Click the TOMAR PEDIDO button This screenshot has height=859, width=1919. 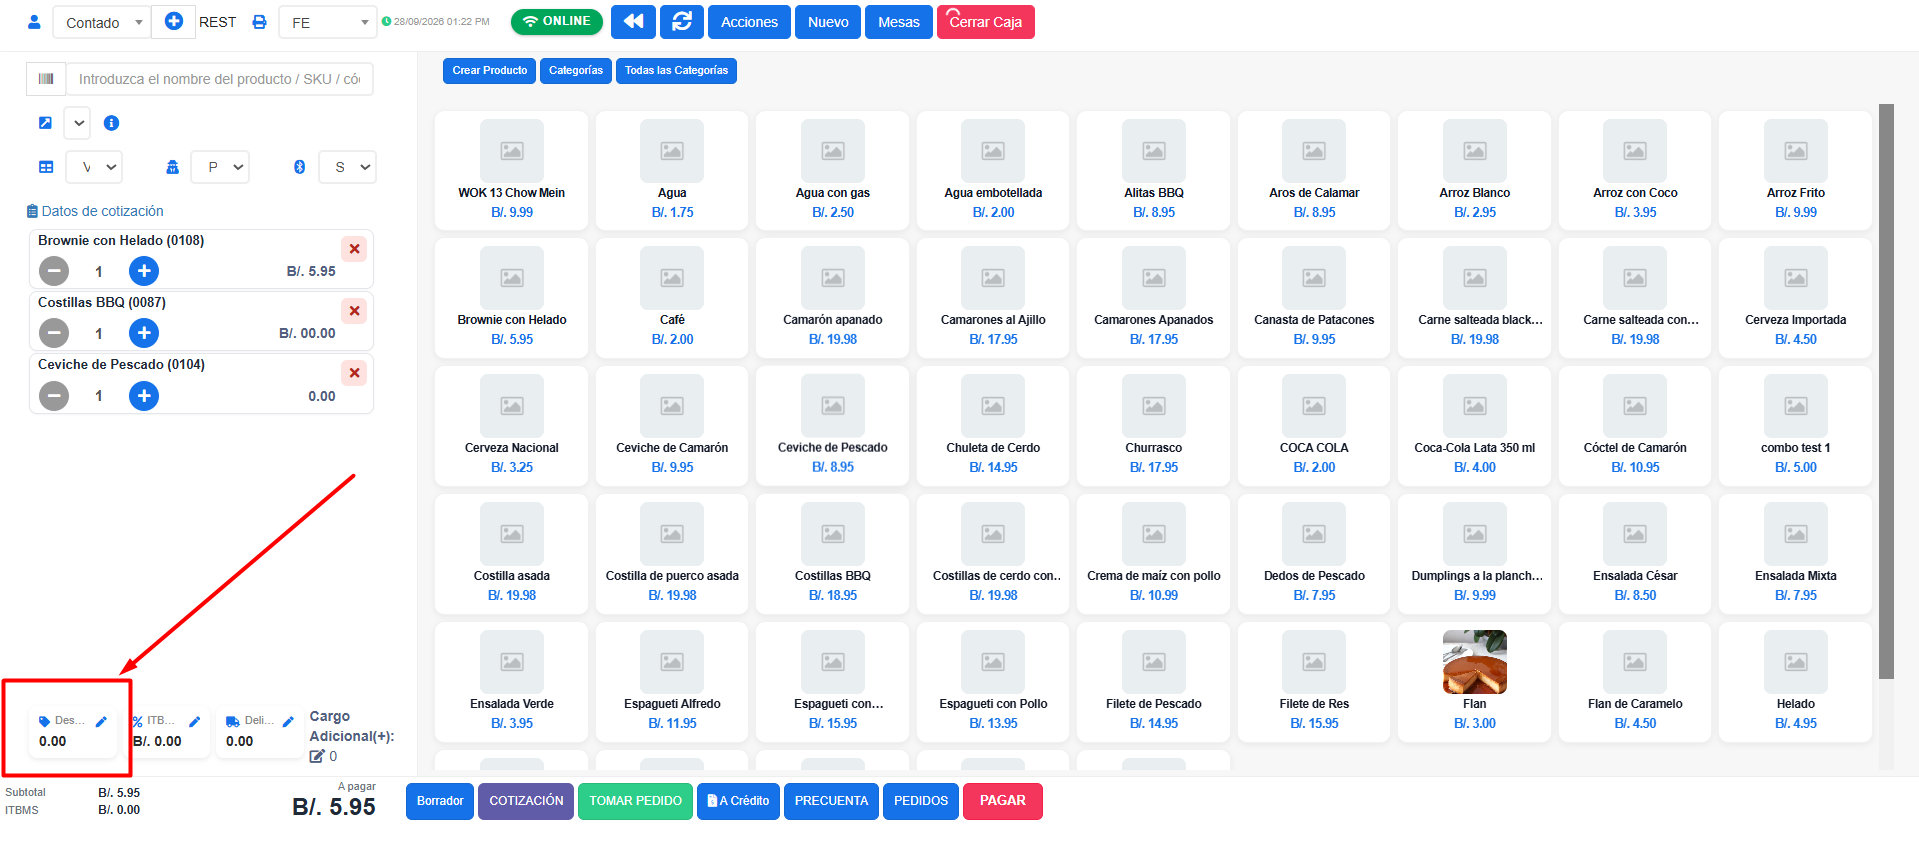(635, 801)
